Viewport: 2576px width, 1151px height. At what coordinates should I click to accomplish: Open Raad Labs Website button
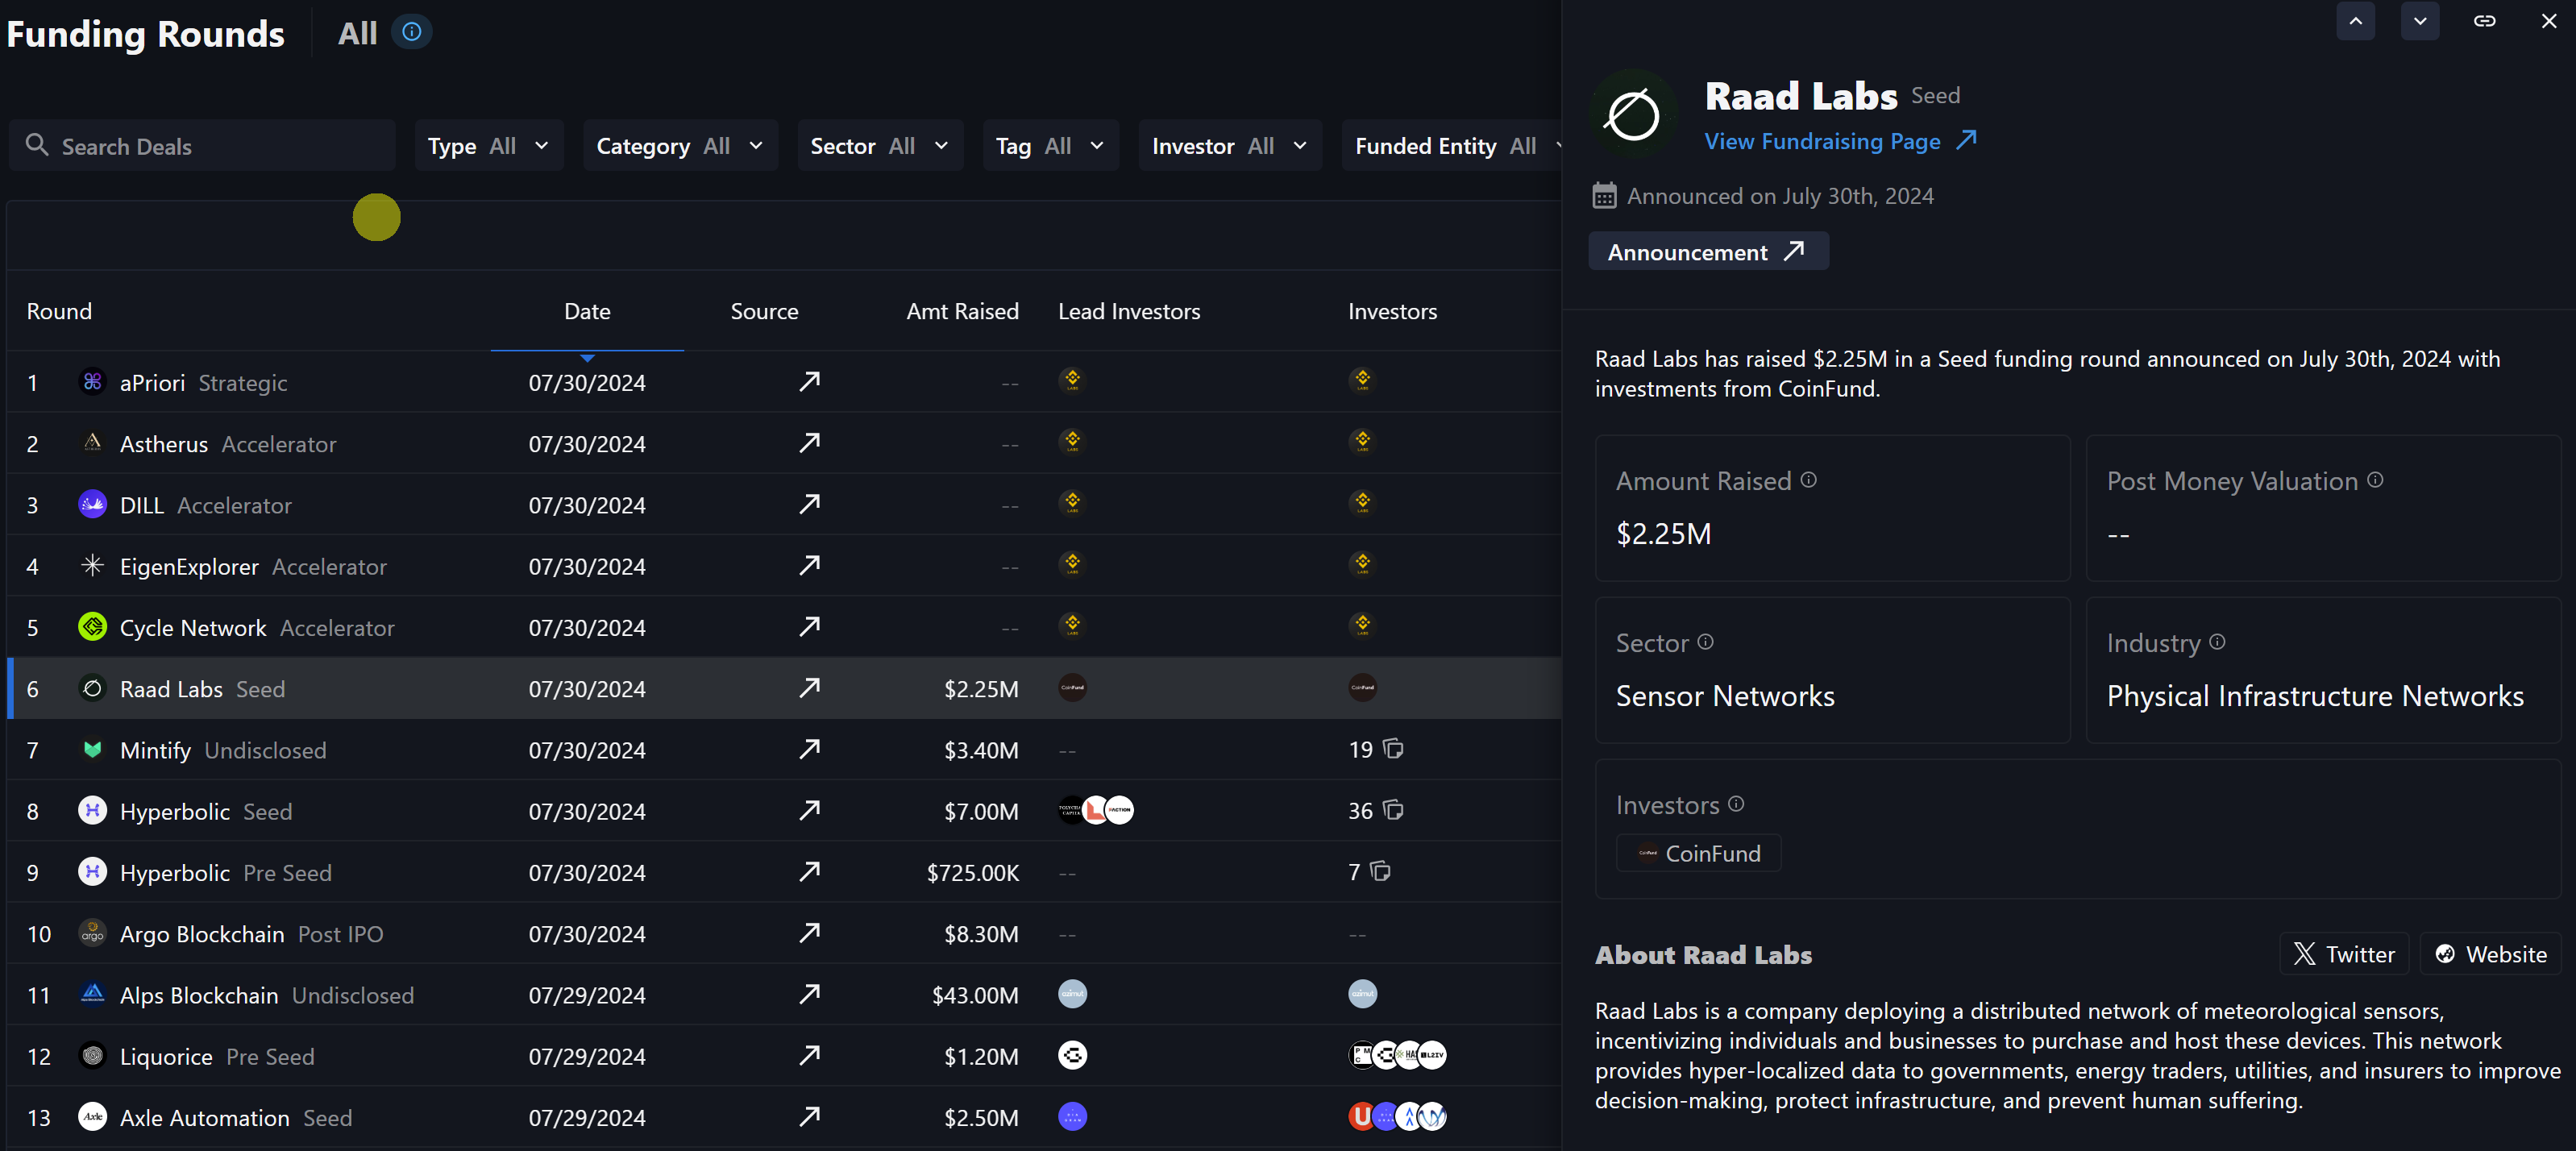[x=2490, y=953]
